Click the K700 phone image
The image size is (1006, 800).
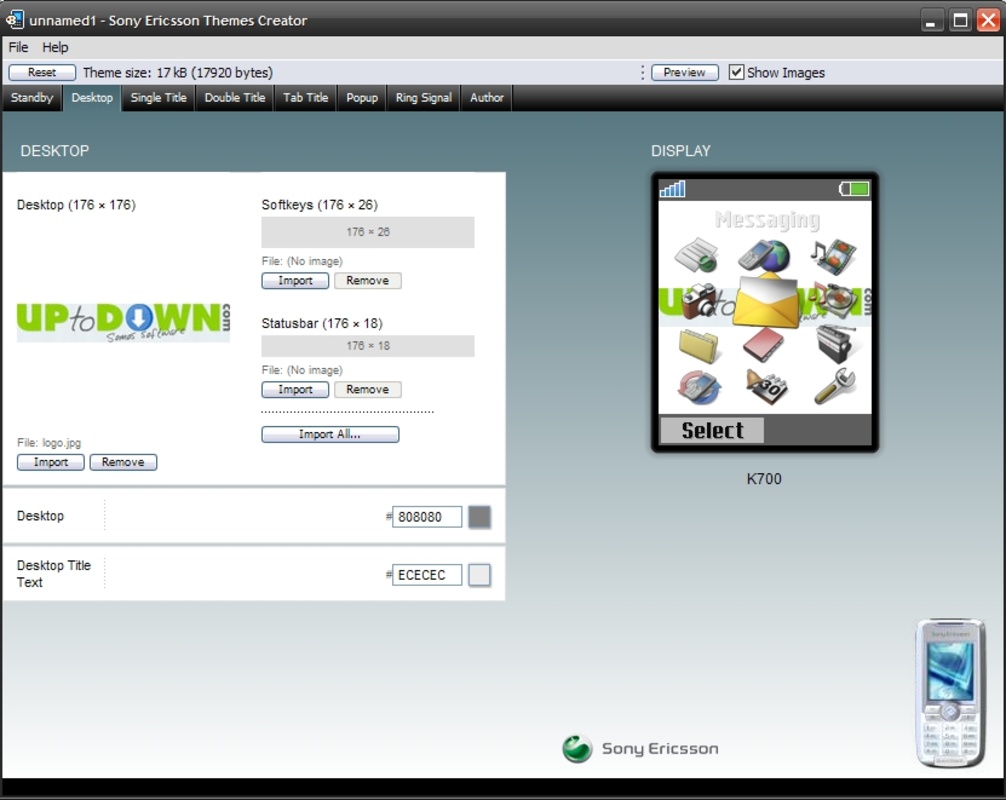pos(950,693)
